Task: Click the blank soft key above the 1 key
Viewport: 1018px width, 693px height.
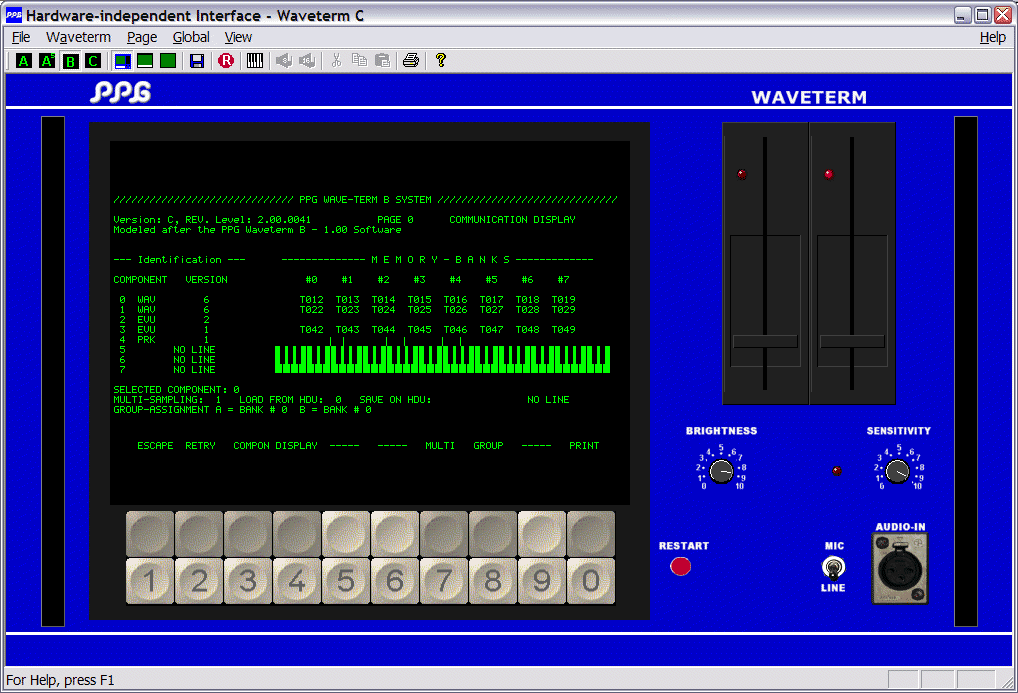Action: tap(150, 534)
